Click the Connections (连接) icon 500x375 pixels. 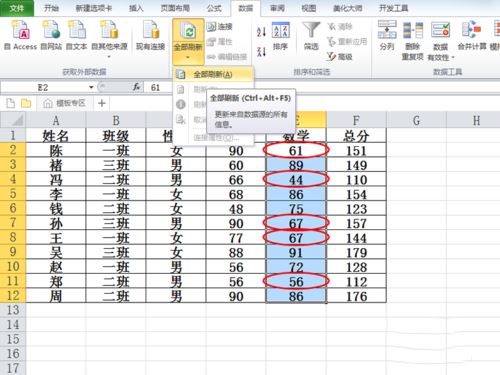(219, 26)
